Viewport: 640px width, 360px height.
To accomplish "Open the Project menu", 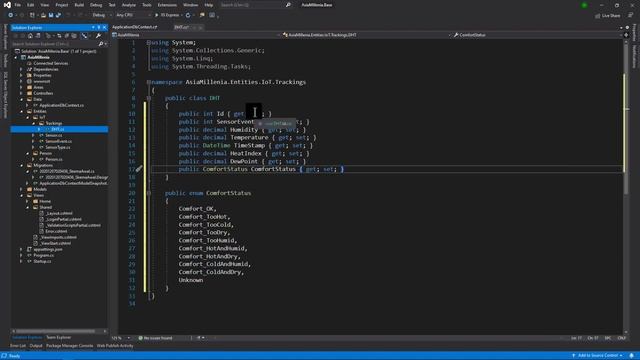I will 62,5.
